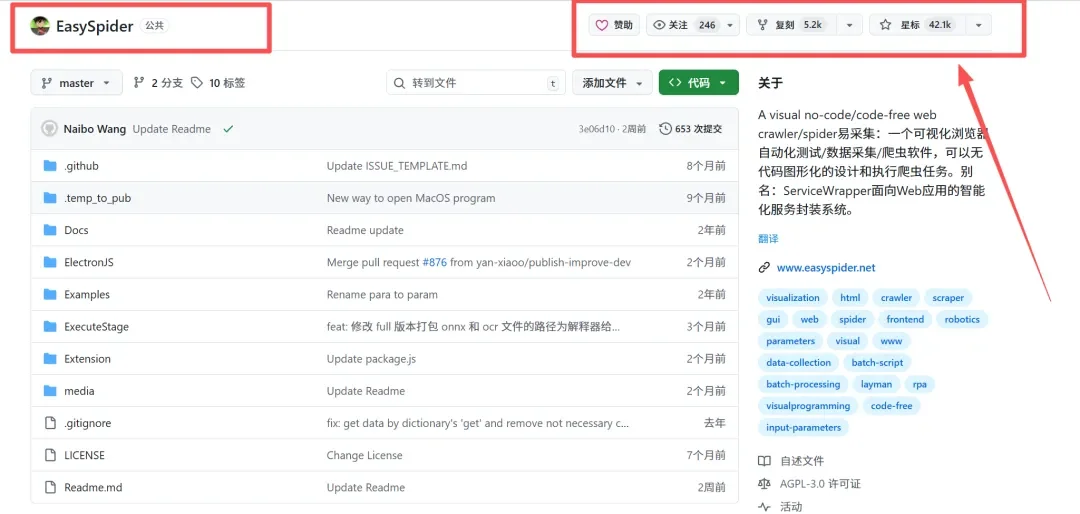
Task: Open the green 代码 dropdown button
Action: [698, 83]
